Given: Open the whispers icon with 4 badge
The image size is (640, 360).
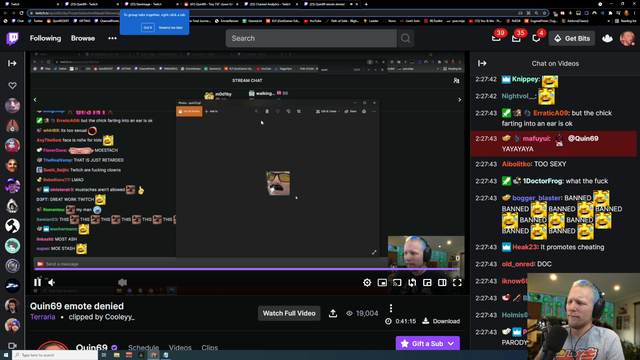Looking at the screenshot, I should [536, 38].
